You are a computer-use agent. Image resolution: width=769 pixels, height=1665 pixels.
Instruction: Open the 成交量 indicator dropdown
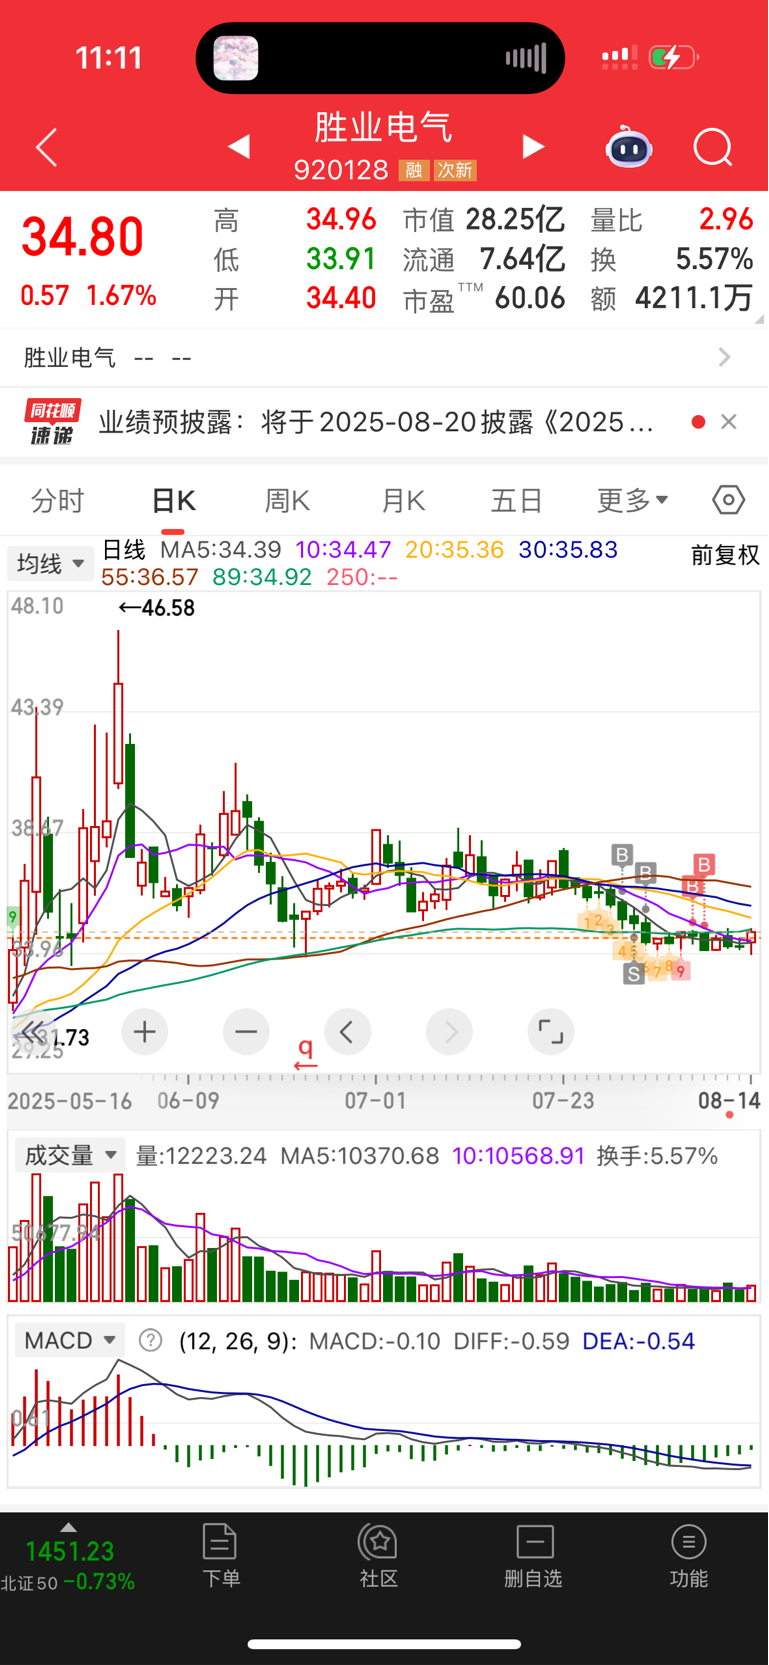[x=70, y=1155]
